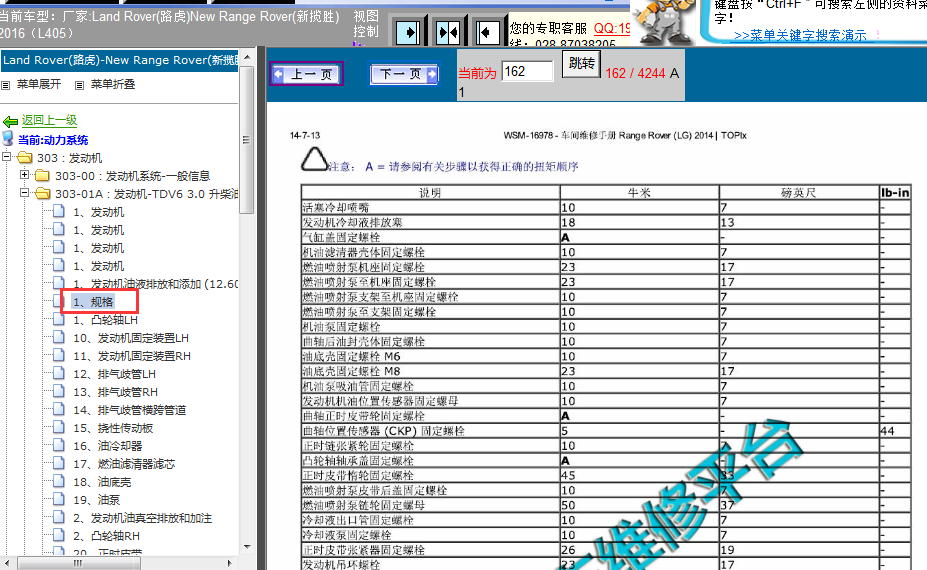The height and width of the screenshot is (570, 927).
Task: Click the 燃油喷射泵链轮固定螺母 cell
Action: pyautogui.click(x=430, y=505)
